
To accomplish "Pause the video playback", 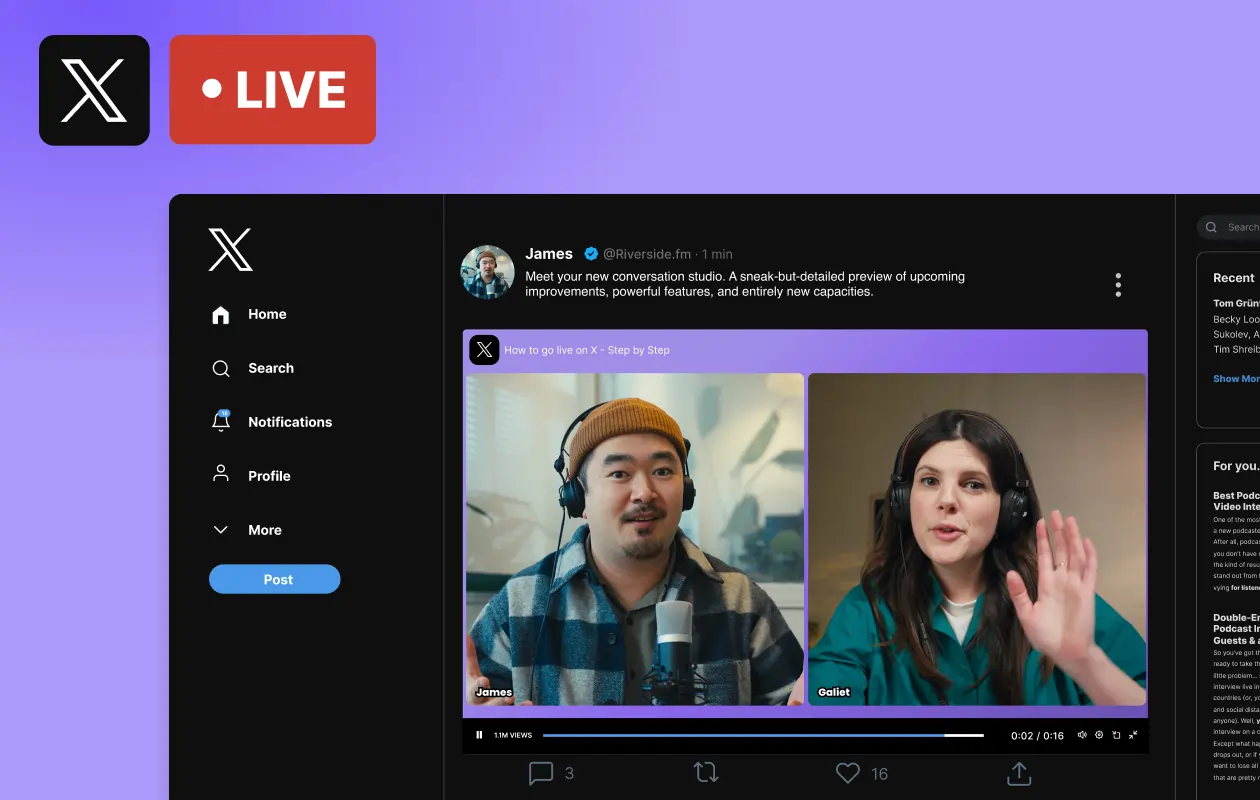I will coord(479,735).
